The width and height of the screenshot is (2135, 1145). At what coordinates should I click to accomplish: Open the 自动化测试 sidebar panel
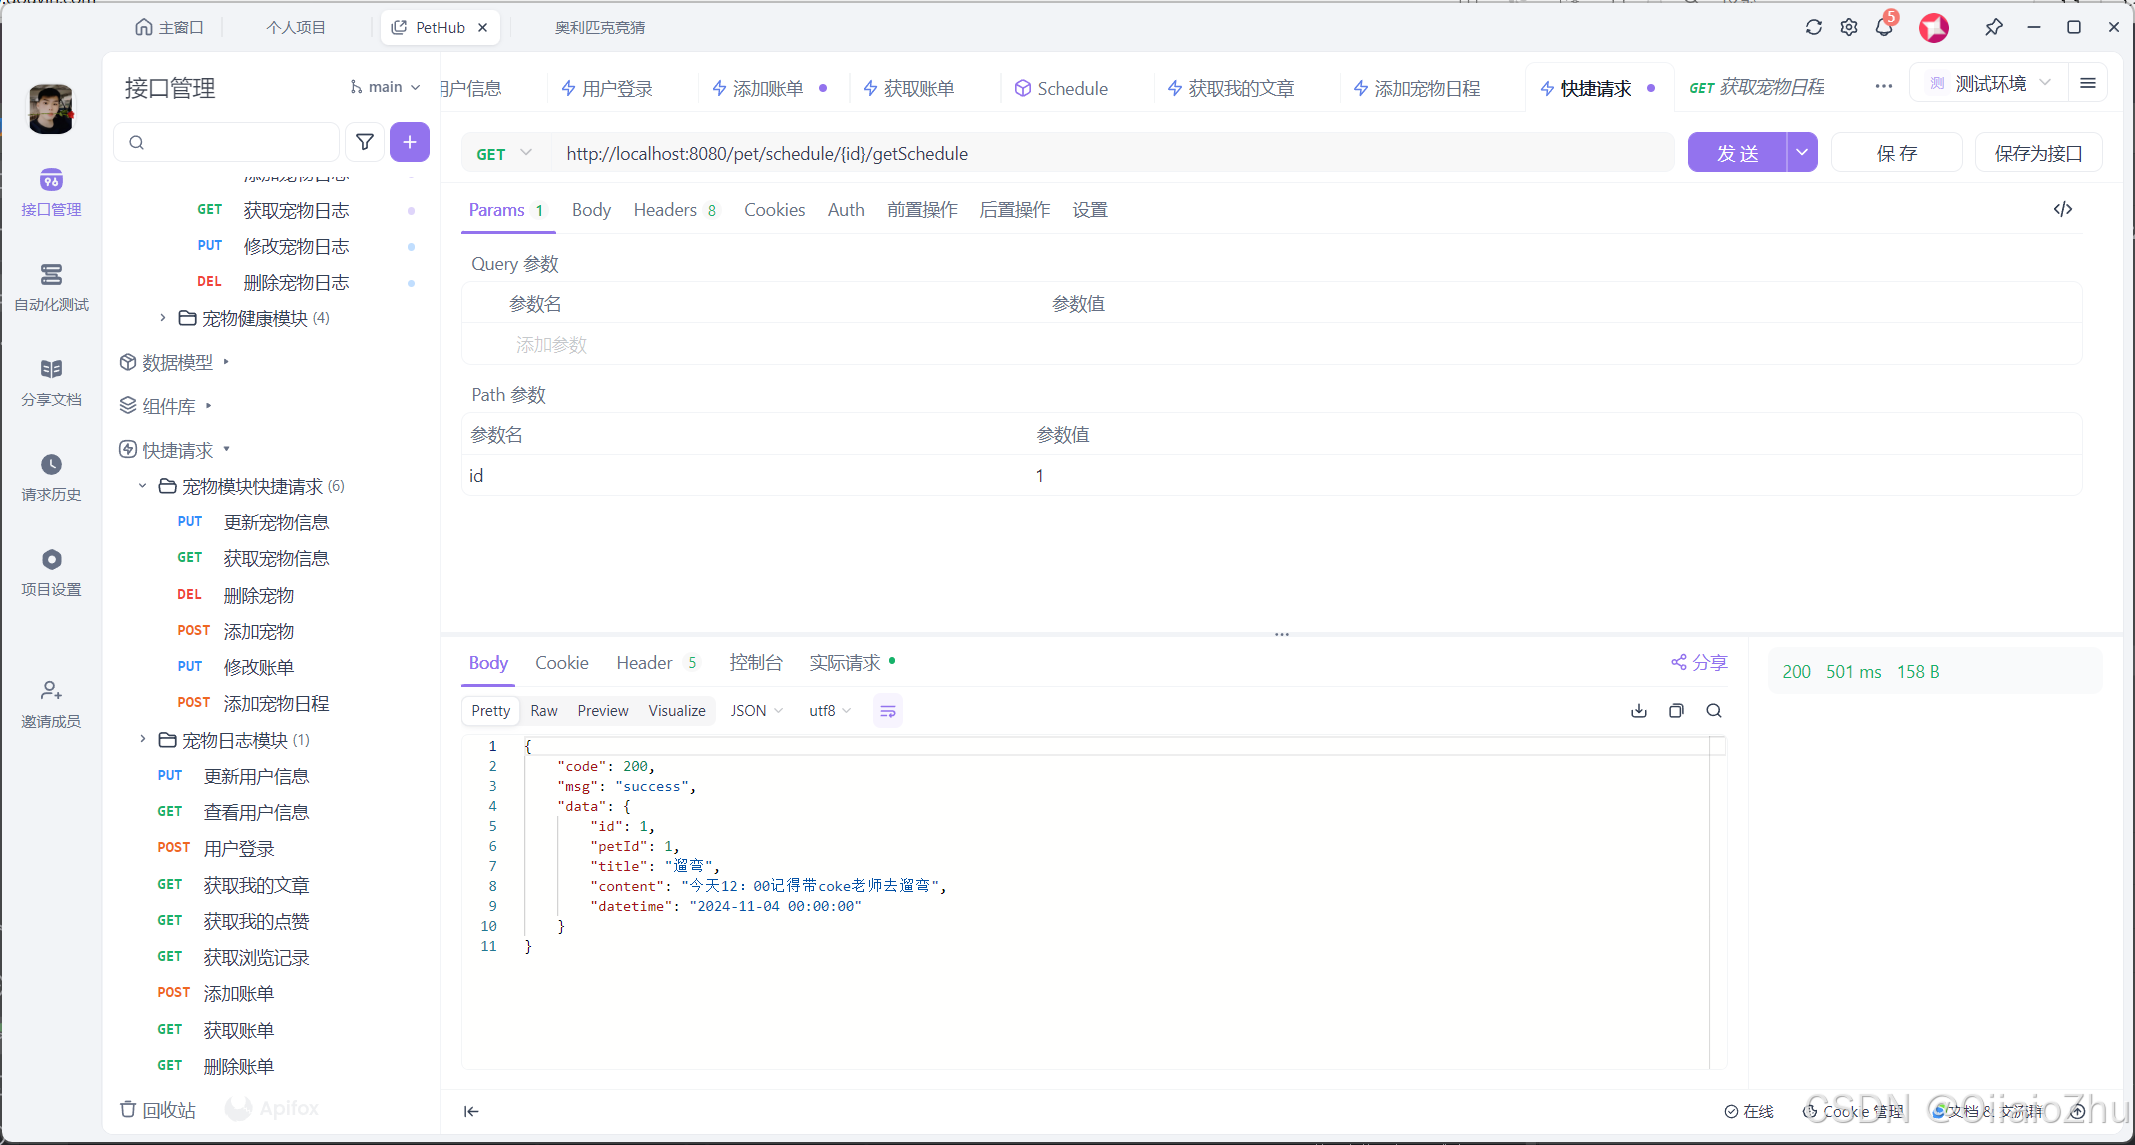coord(50,287)
